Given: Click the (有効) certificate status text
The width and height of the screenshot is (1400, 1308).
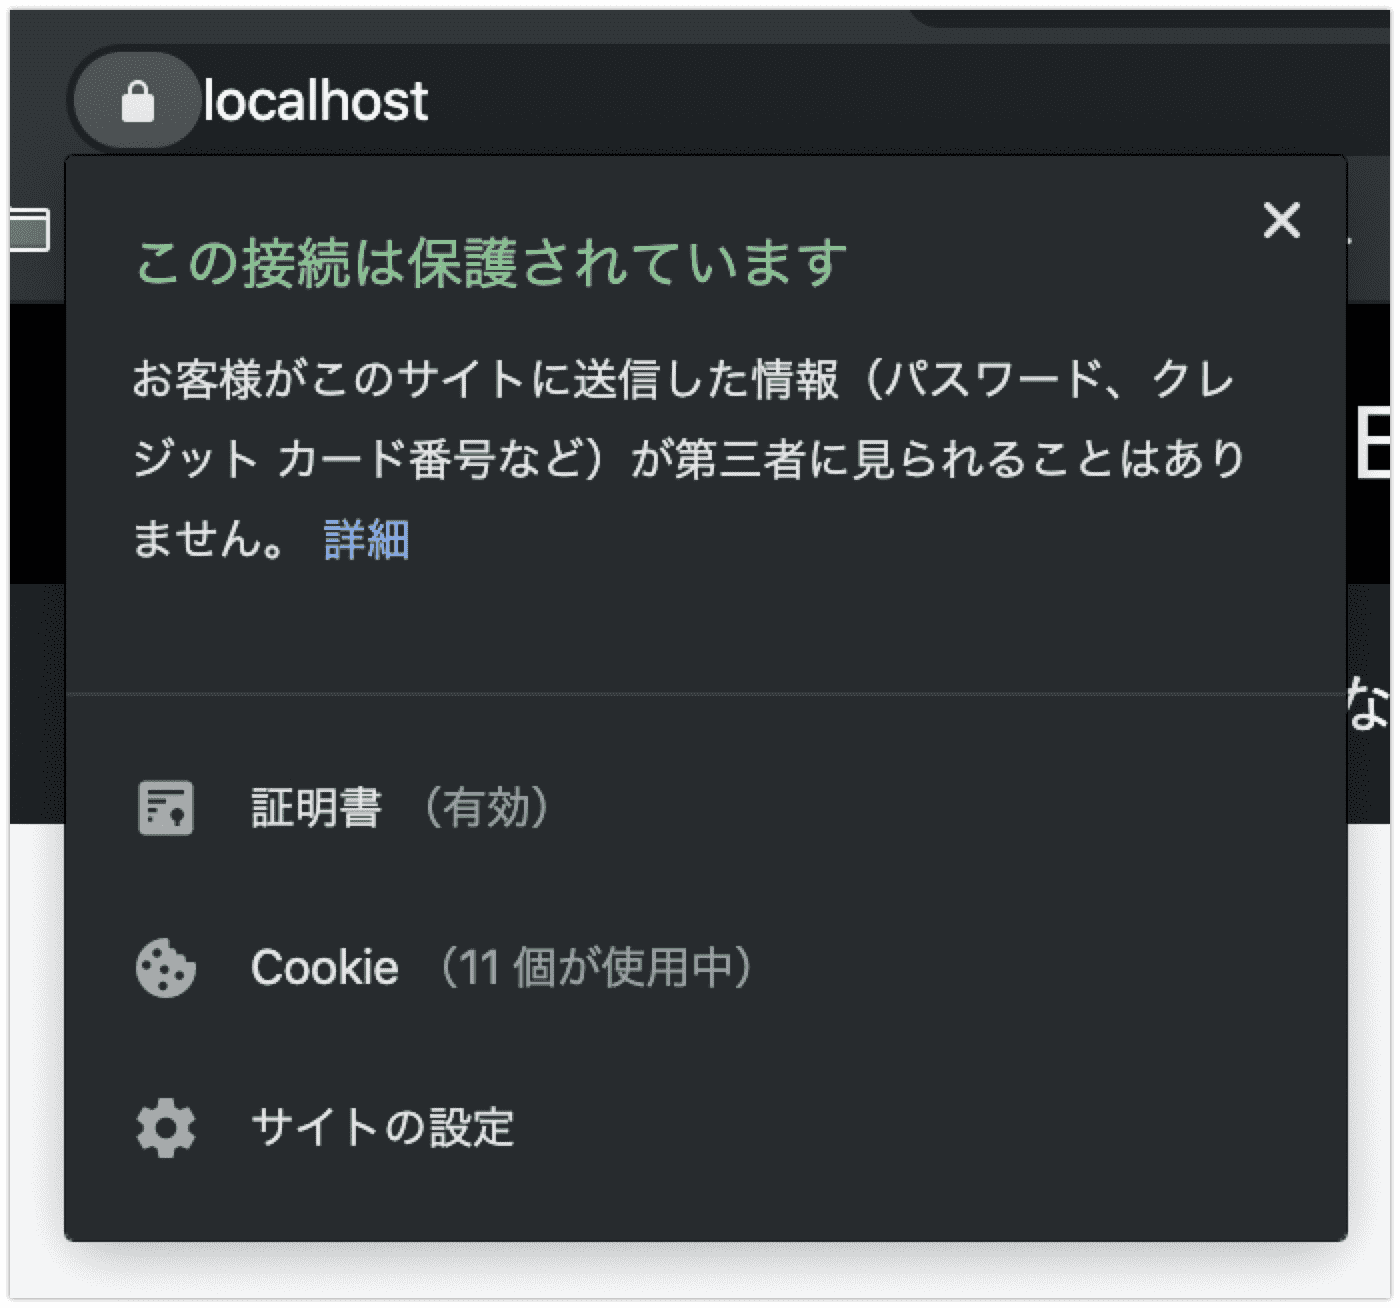Looking at the screenshot, I should 486,808.
